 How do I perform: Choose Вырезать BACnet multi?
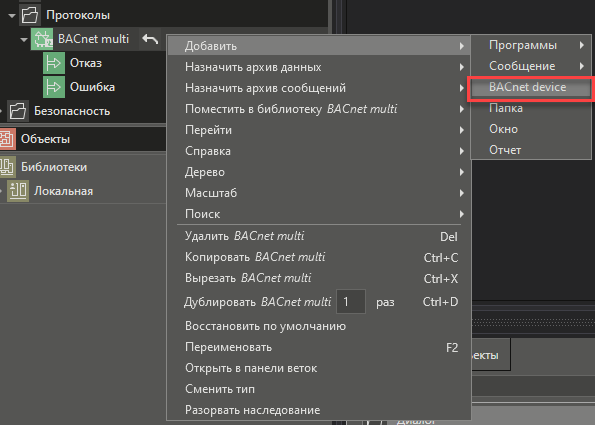click(319, 278)
